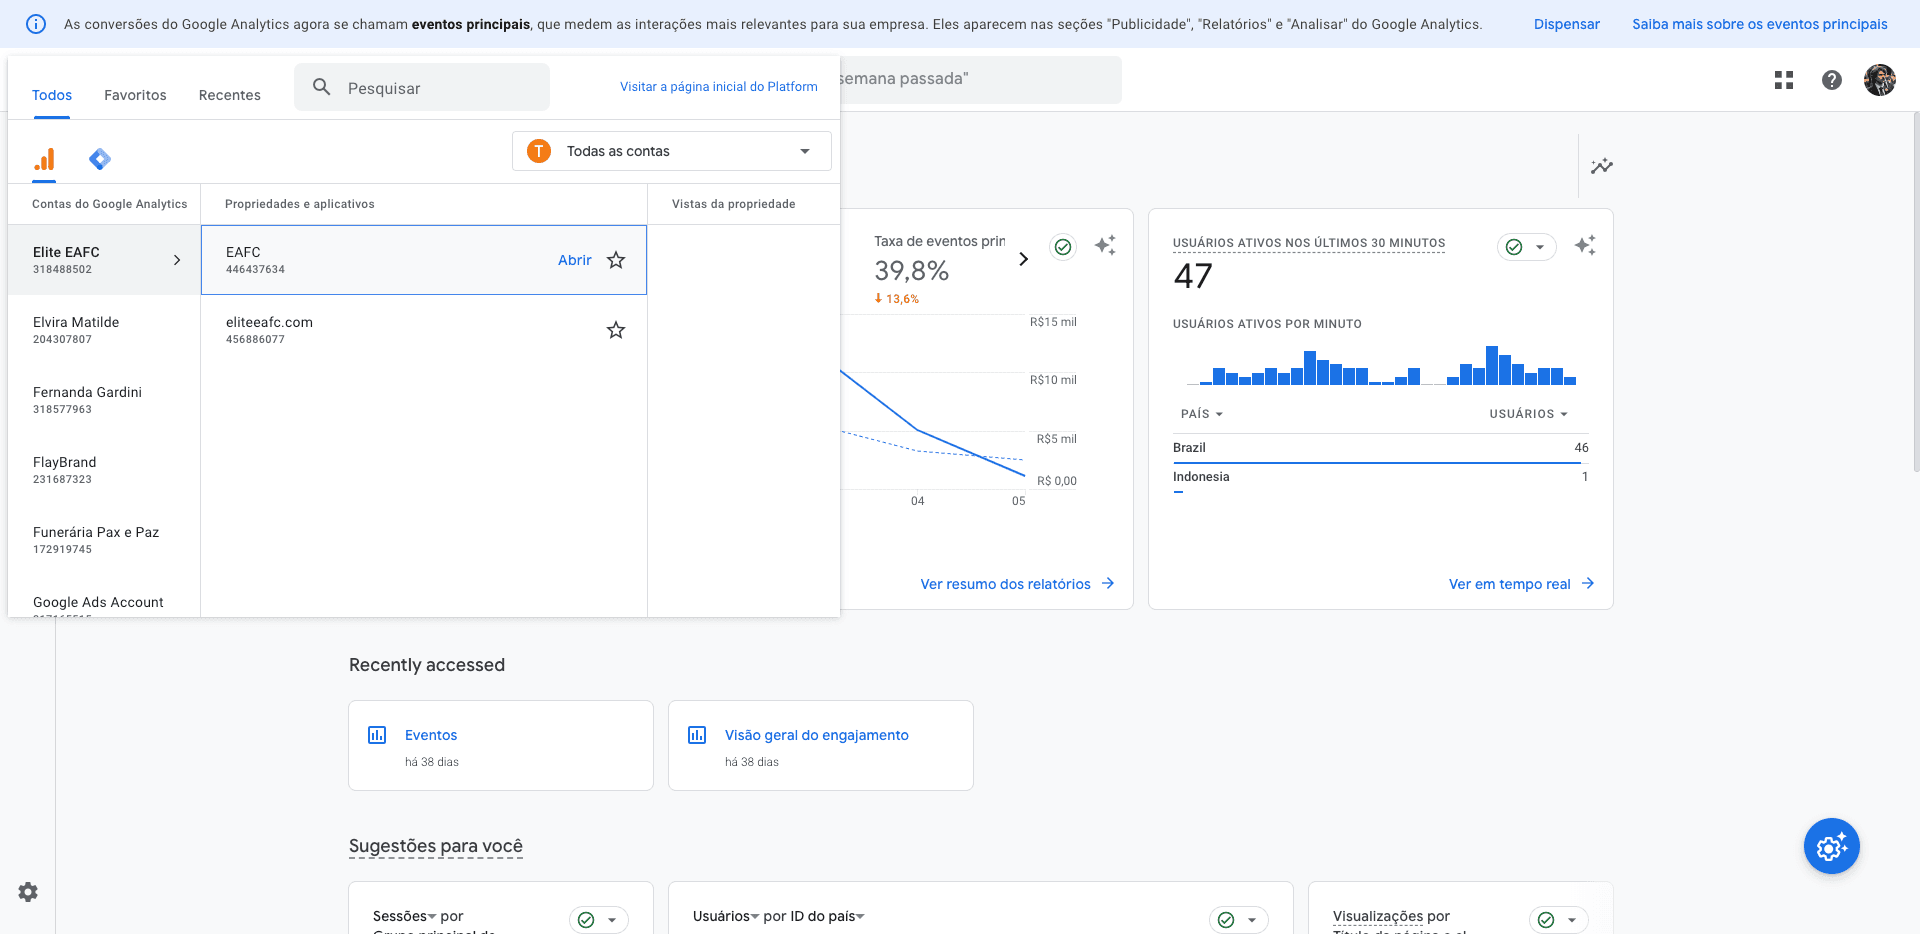Select the Elite EAFC account
This screenshot has width=1920, height=934.
(x=104, y=260)
